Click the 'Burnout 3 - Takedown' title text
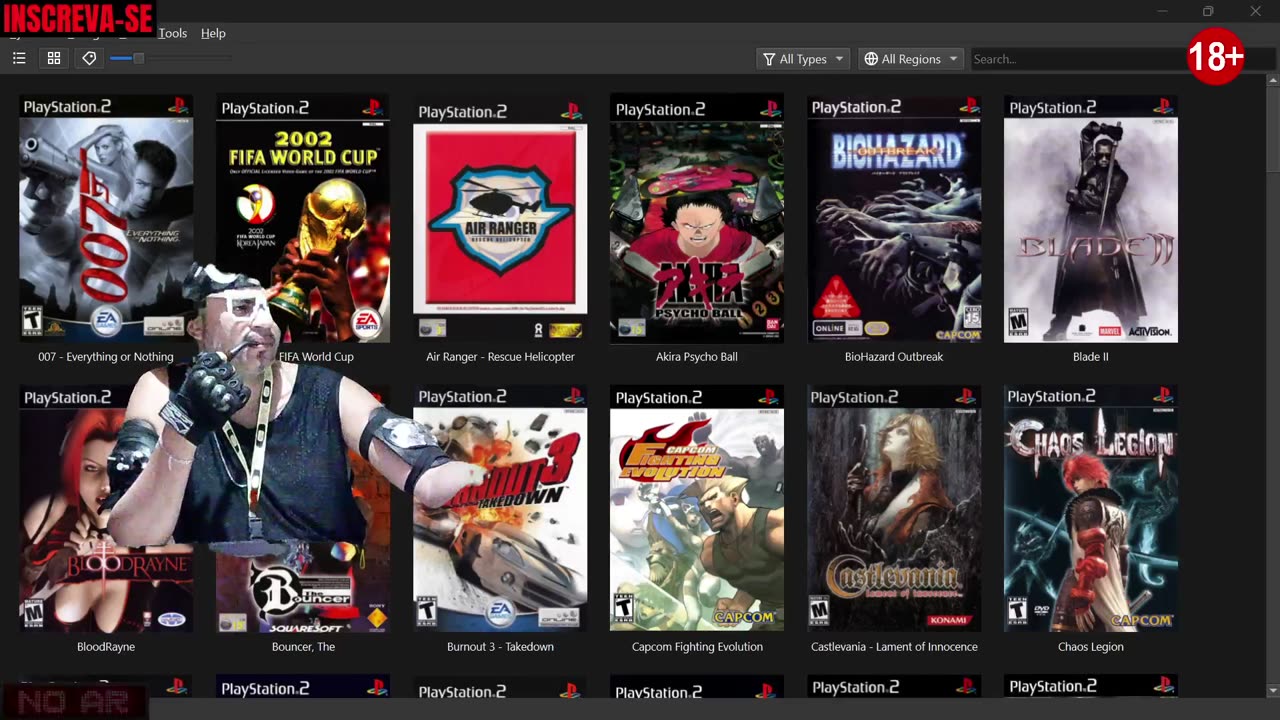 (x=500, y=647)
